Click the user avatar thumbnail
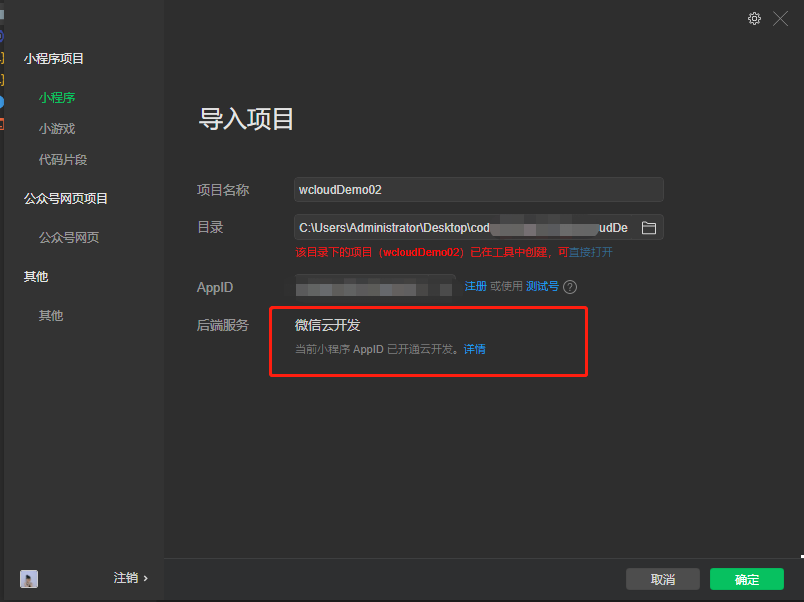Screen dimensions: 804x602 coord(29,579)
